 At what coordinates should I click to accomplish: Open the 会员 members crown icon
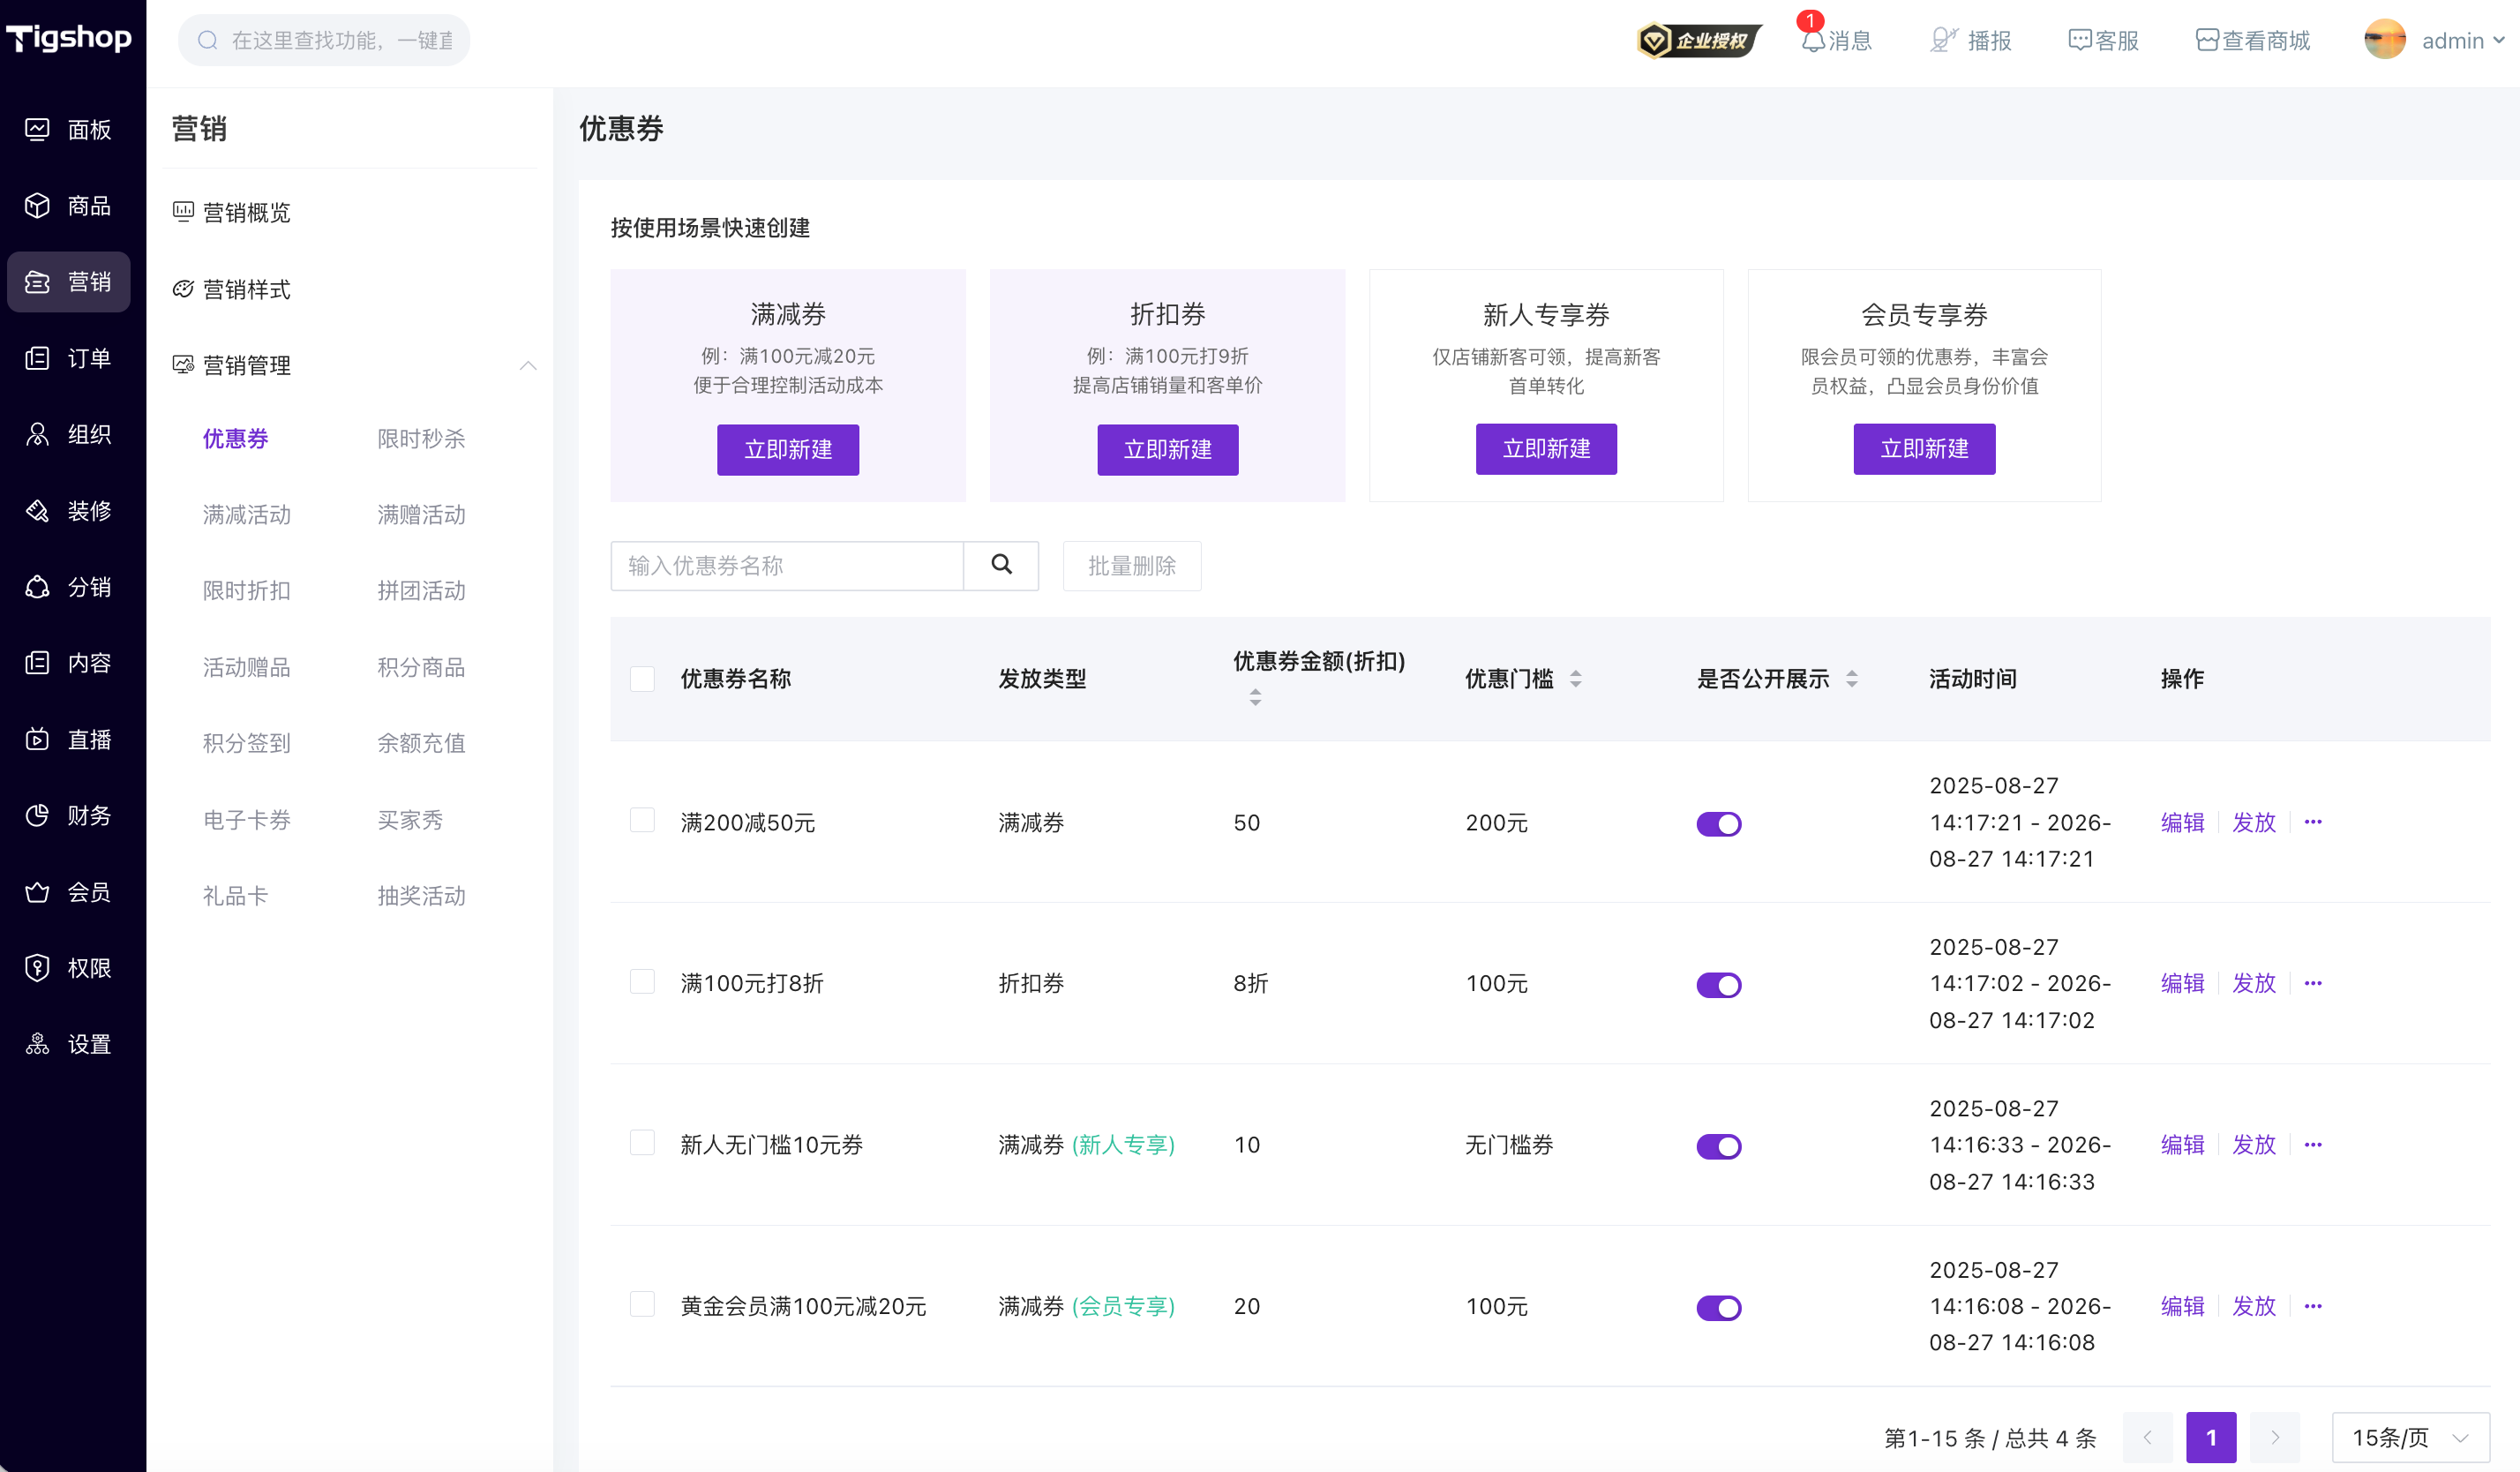pyautogui.click(x=37, y=892)
